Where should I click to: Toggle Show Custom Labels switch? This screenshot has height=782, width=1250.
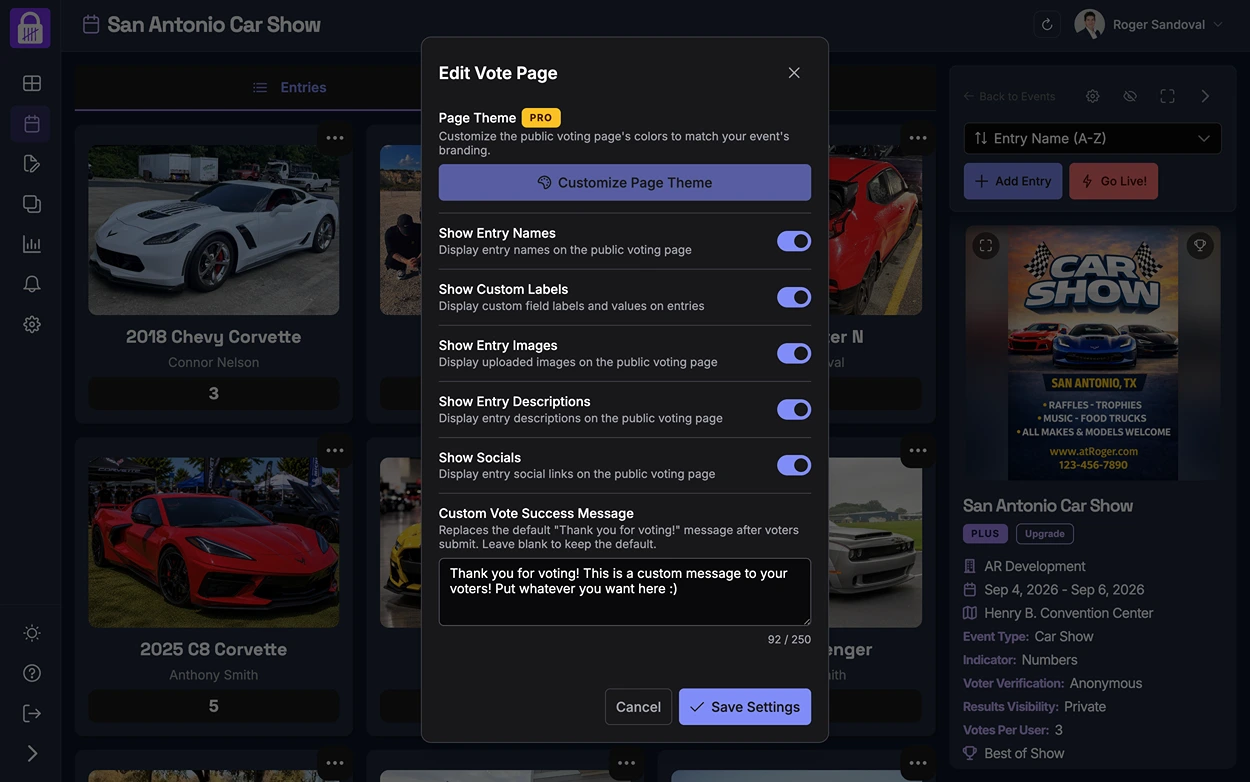pyautogui.click(x=794, y=297)
